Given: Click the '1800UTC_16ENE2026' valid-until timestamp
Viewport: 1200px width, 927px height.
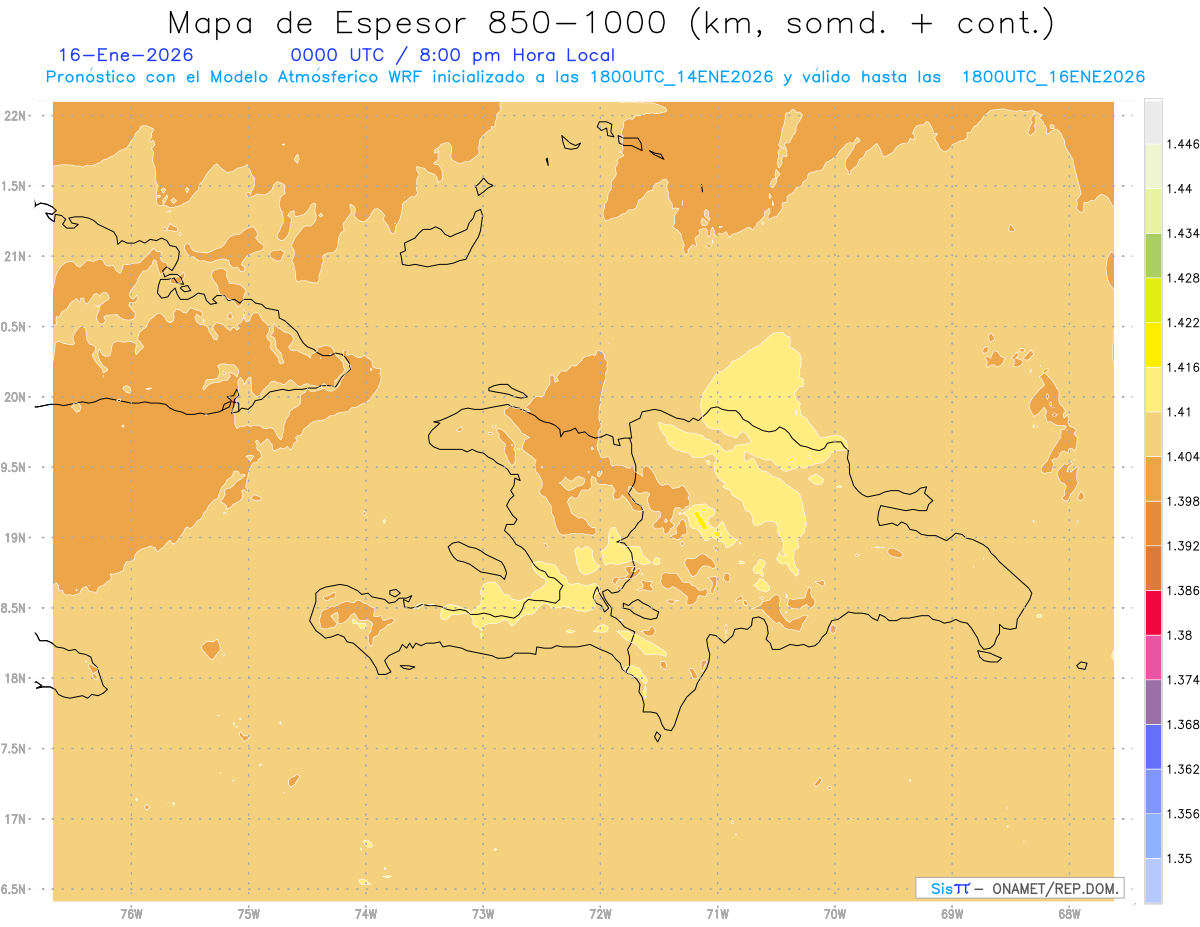Looking at the screenshot, I should (x=1052, y=77).
